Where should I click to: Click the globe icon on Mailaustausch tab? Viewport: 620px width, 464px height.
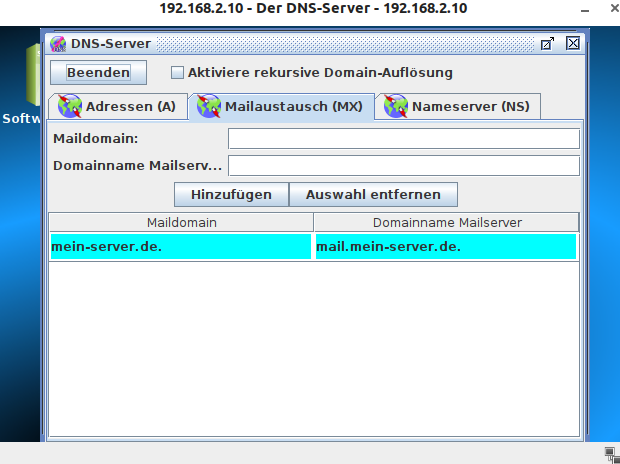[x=209, y=106]
